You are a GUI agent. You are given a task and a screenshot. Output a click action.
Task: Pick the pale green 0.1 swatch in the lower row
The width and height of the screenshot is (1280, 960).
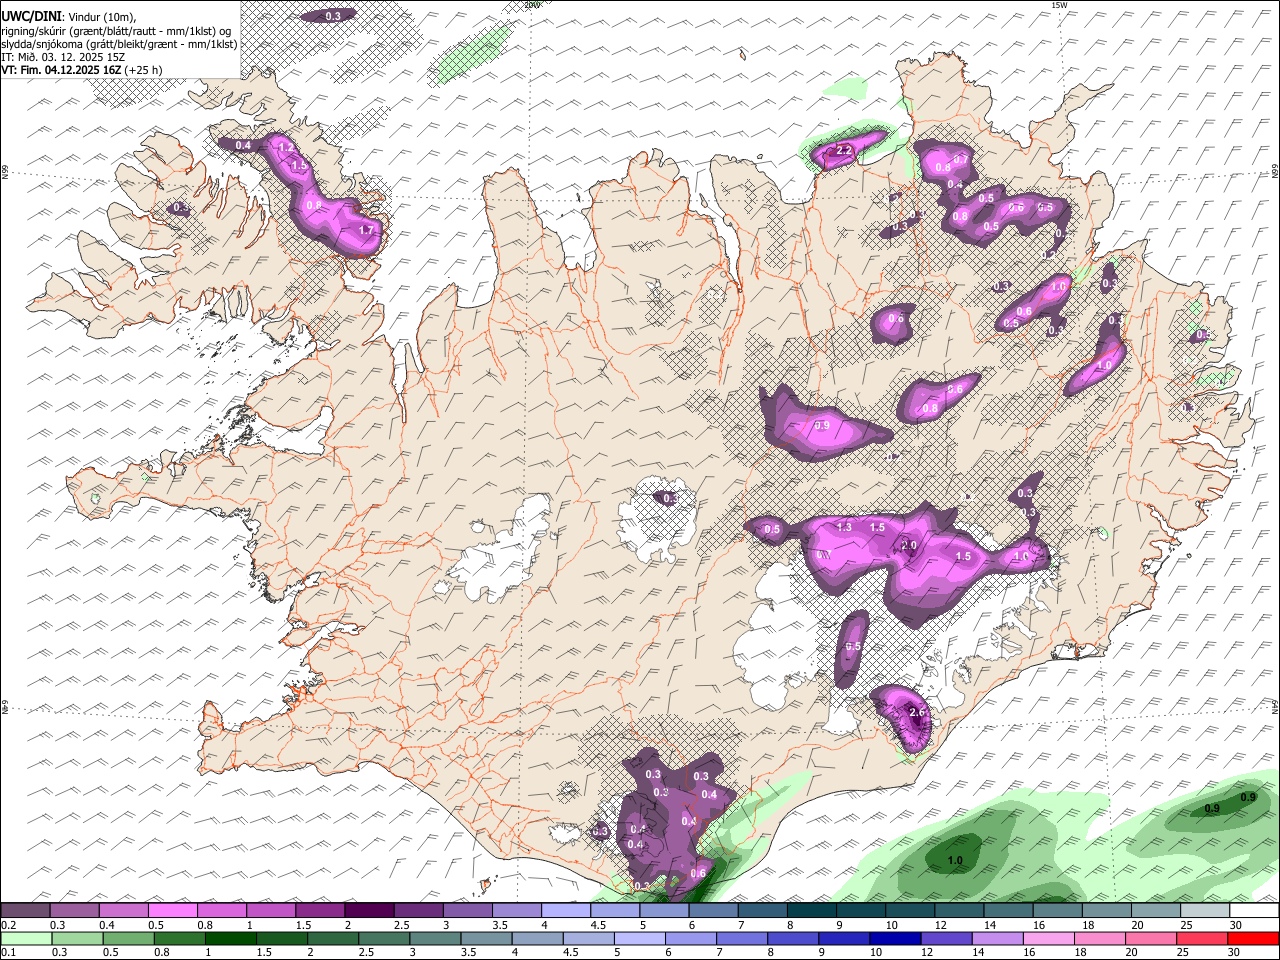pos(27,938)
